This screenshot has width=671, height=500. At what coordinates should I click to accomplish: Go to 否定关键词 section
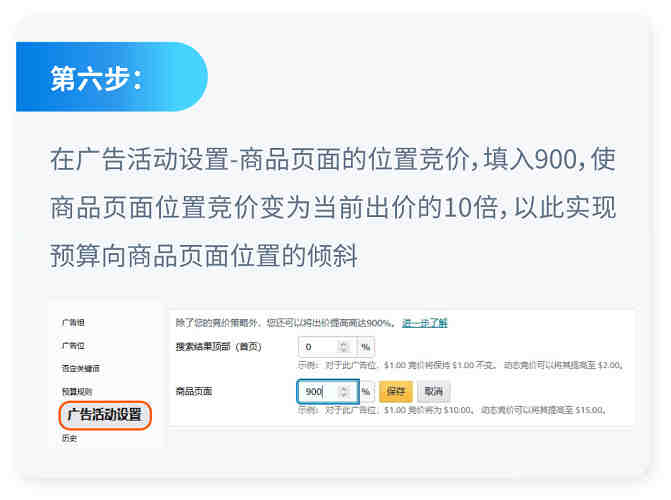(x=81, y=369)
